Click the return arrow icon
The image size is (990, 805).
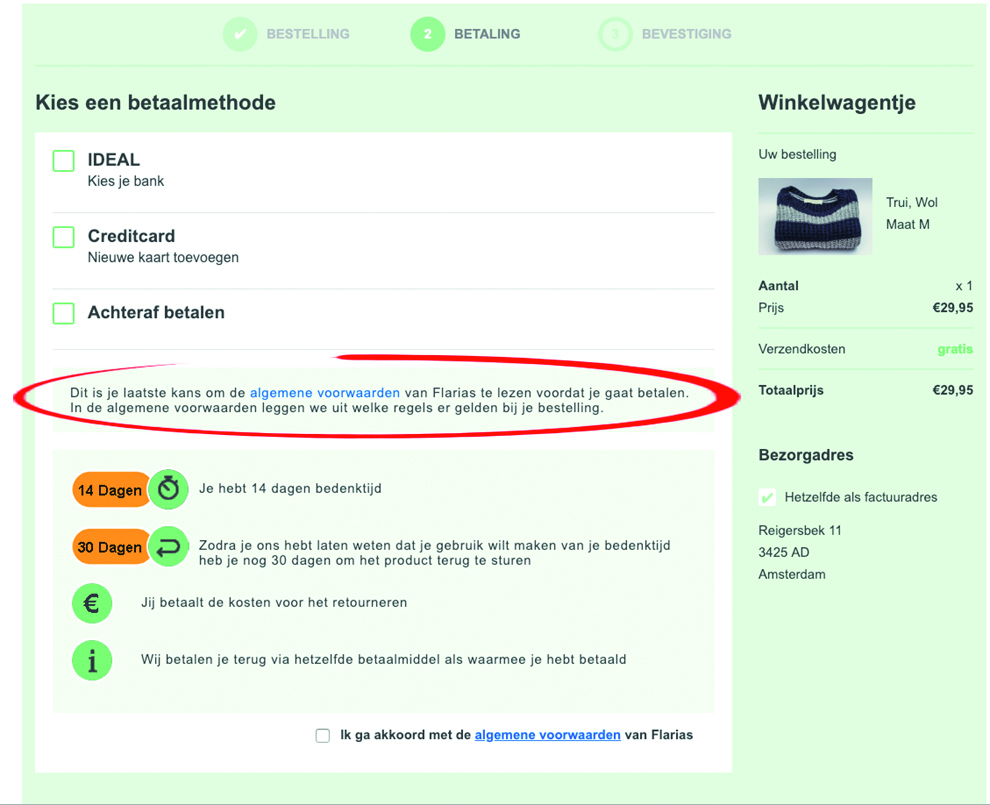tap(168, 547)
